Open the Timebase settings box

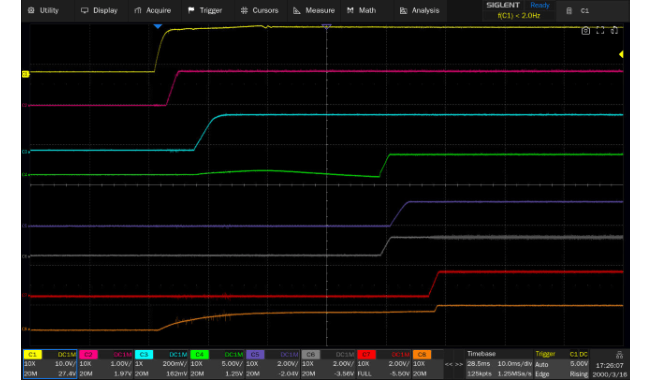point(499,364)
